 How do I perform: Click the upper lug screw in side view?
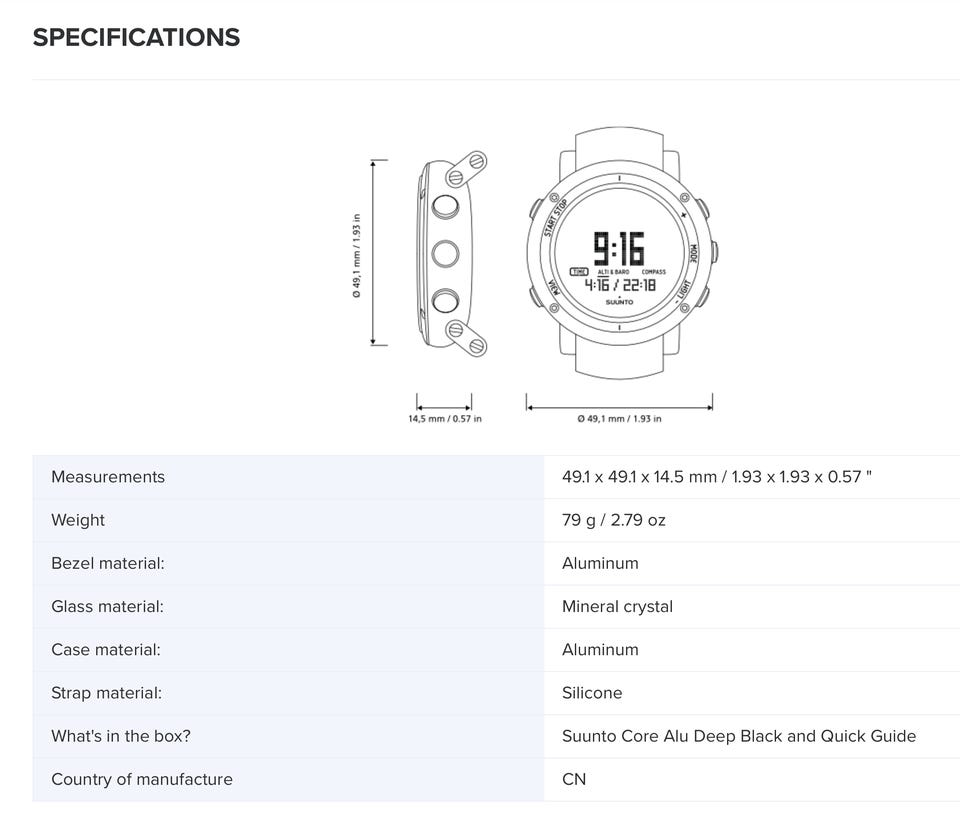coord(477,162)
